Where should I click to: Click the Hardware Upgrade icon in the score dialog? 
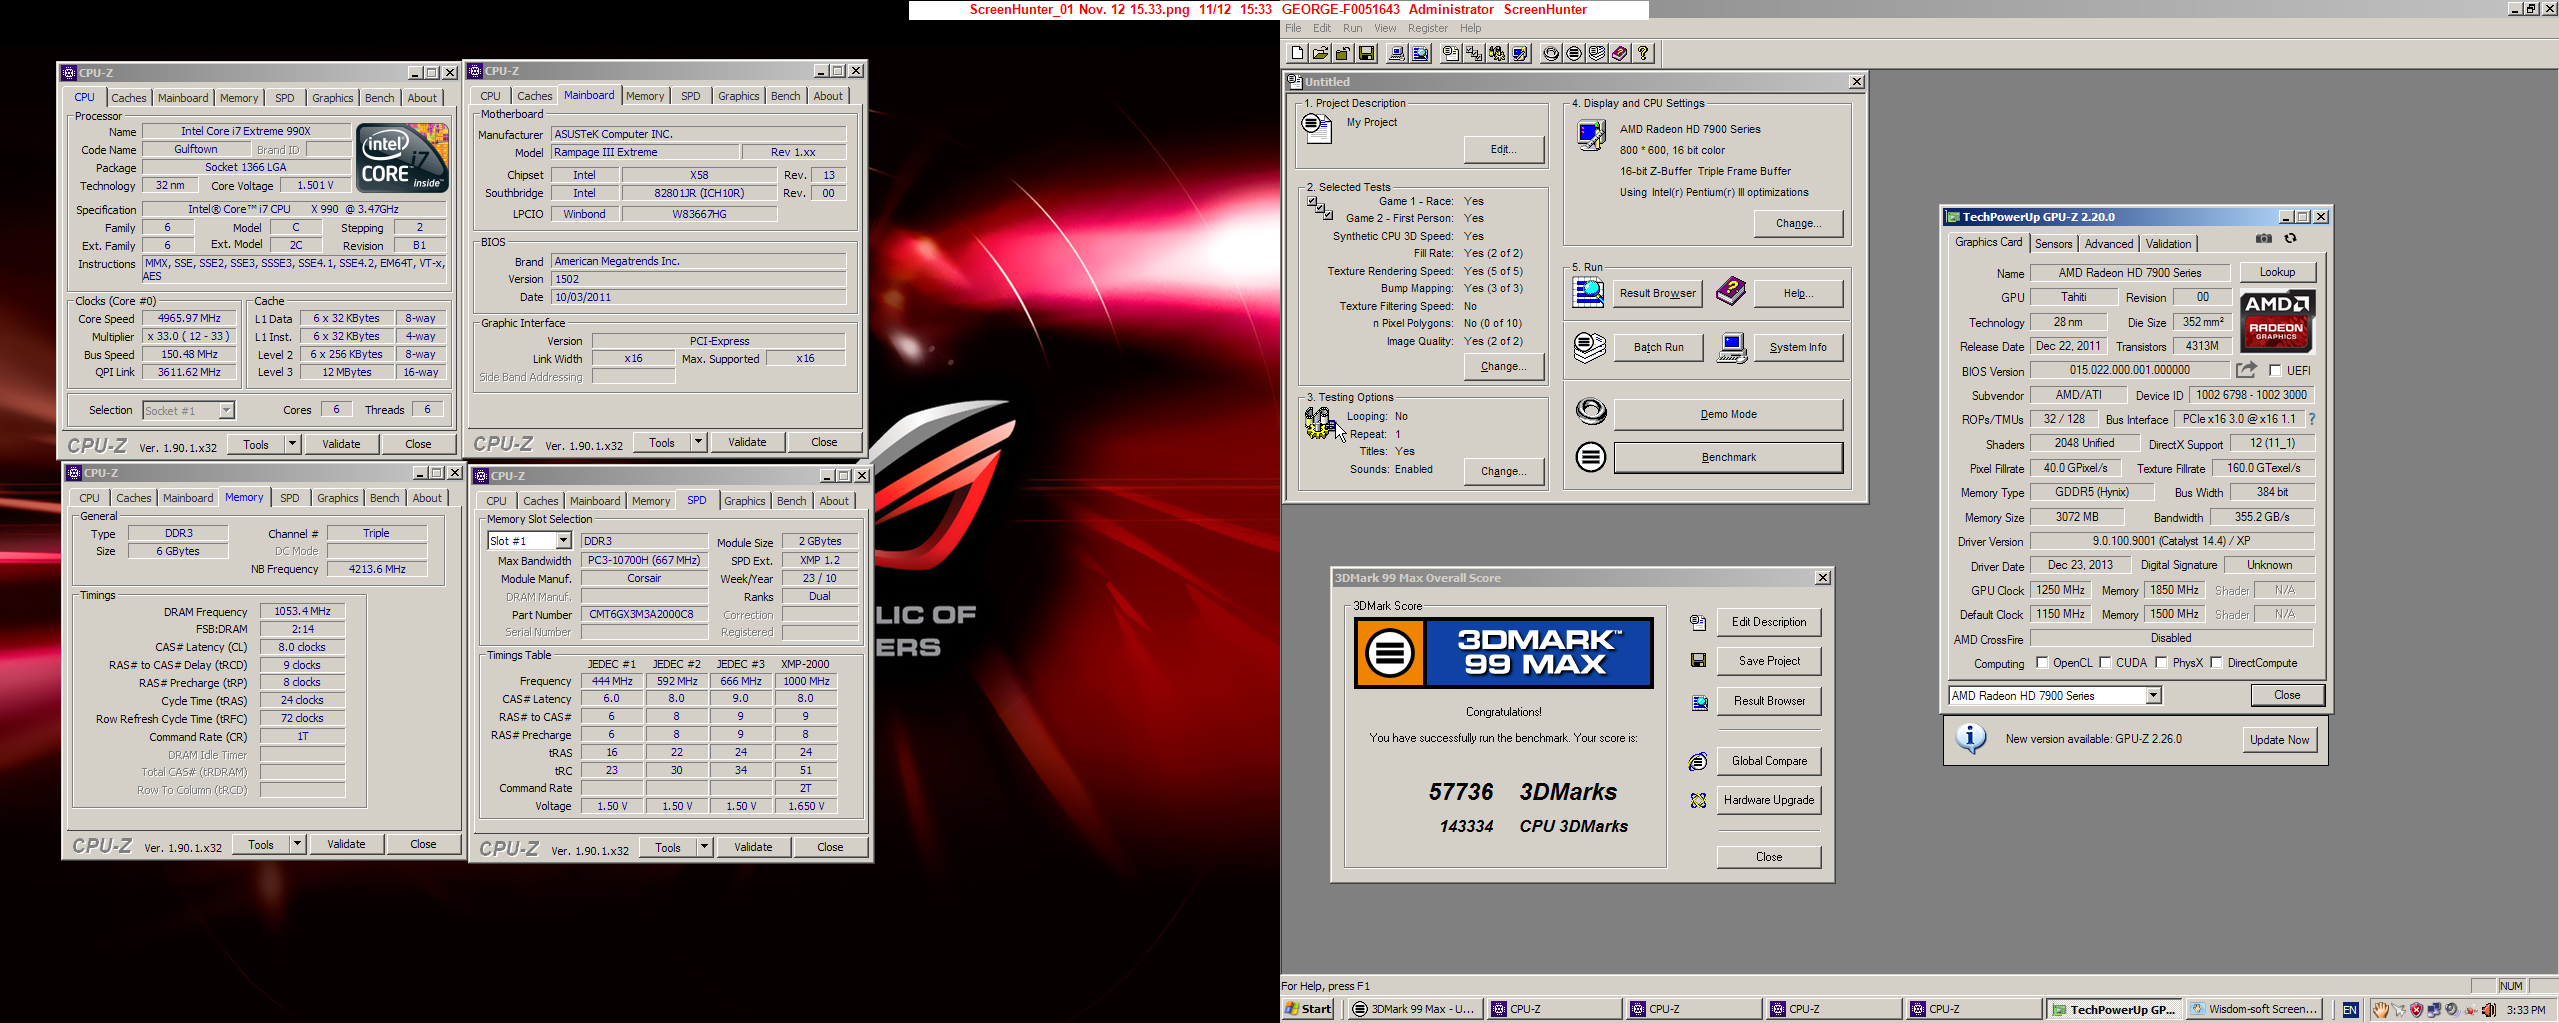pyautogui.click(x=1698, y=801)
